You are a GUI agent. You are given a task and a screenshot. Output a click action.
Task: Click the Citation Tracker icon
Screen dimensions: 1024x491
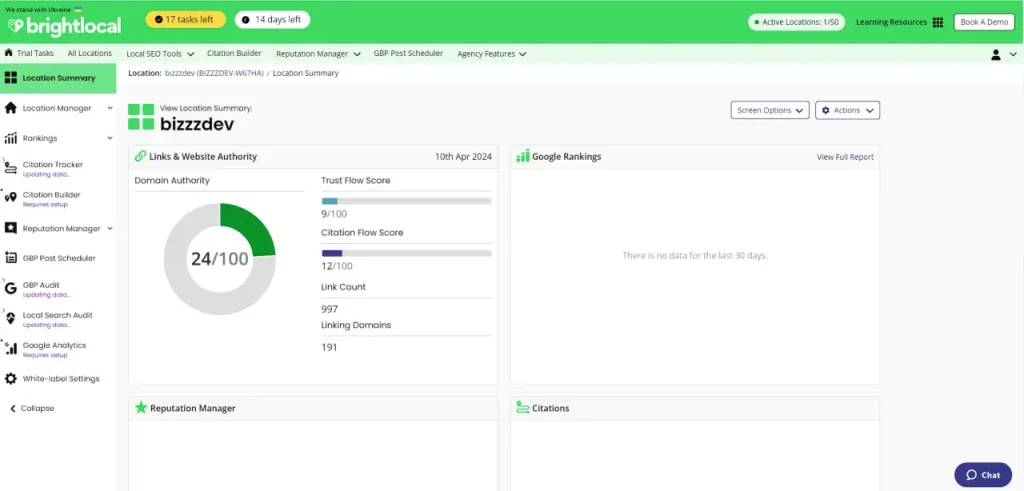(10, 168)
